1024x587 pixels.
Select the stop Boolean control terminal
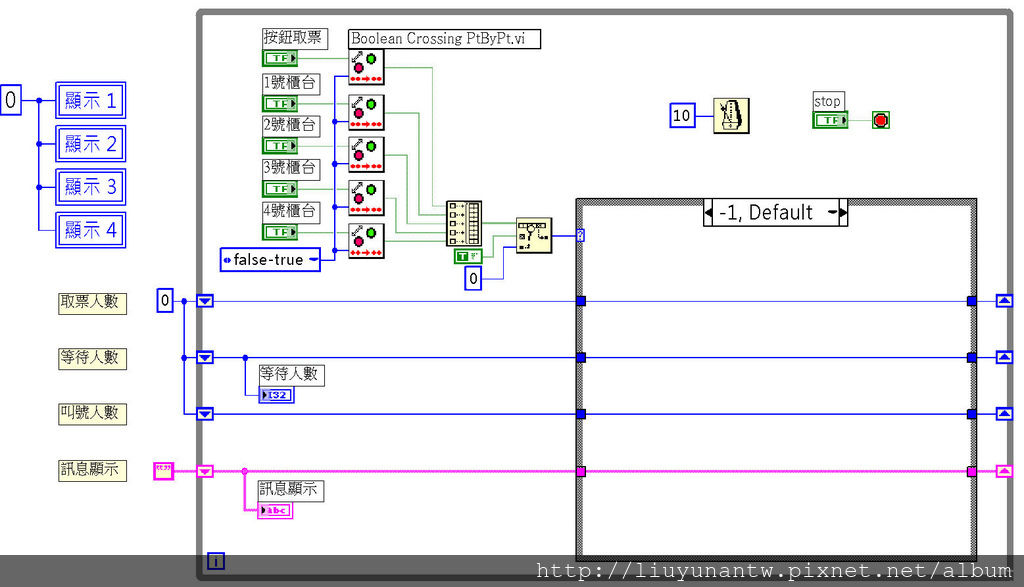point(830,120)
